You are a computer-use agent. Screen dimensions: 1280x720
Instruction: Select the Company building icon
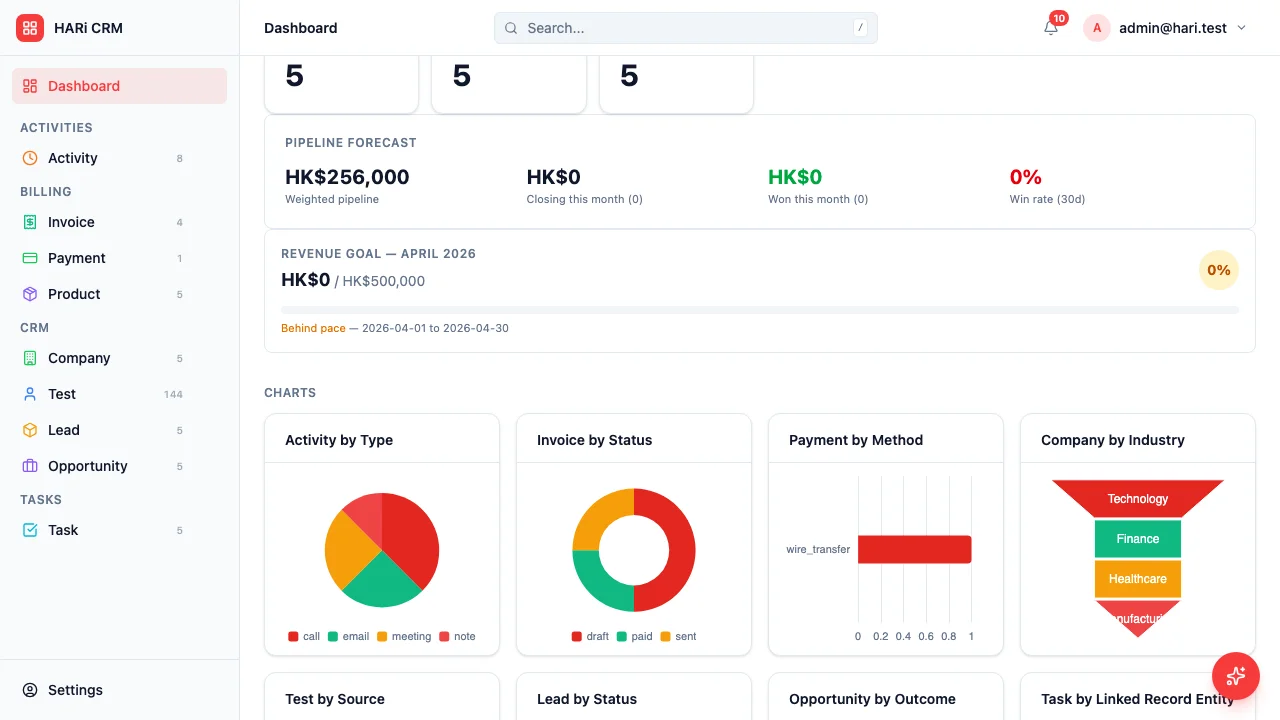[x=28, y=358]
